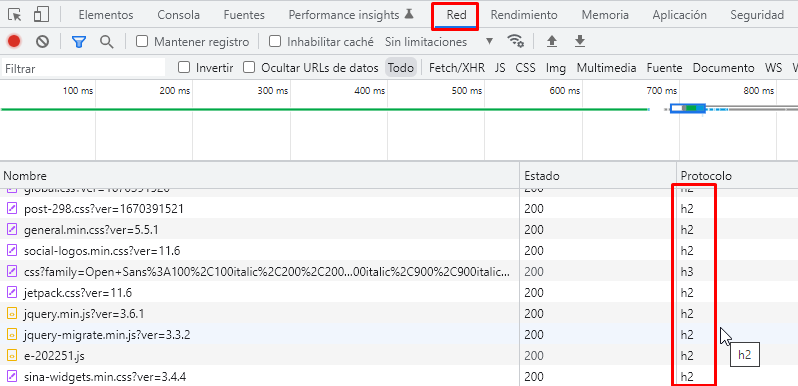
Task: Filter requests by WS type
Action: click(773, 68)
